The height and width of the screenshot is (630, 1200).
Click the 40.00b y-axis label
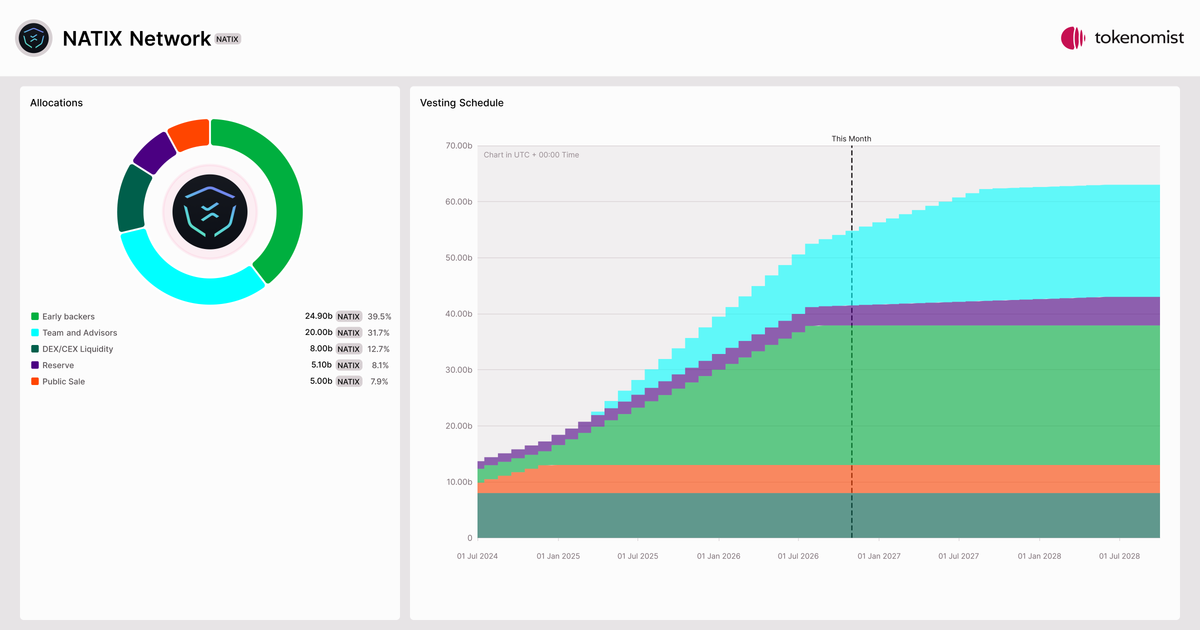[x=459, y=314]
